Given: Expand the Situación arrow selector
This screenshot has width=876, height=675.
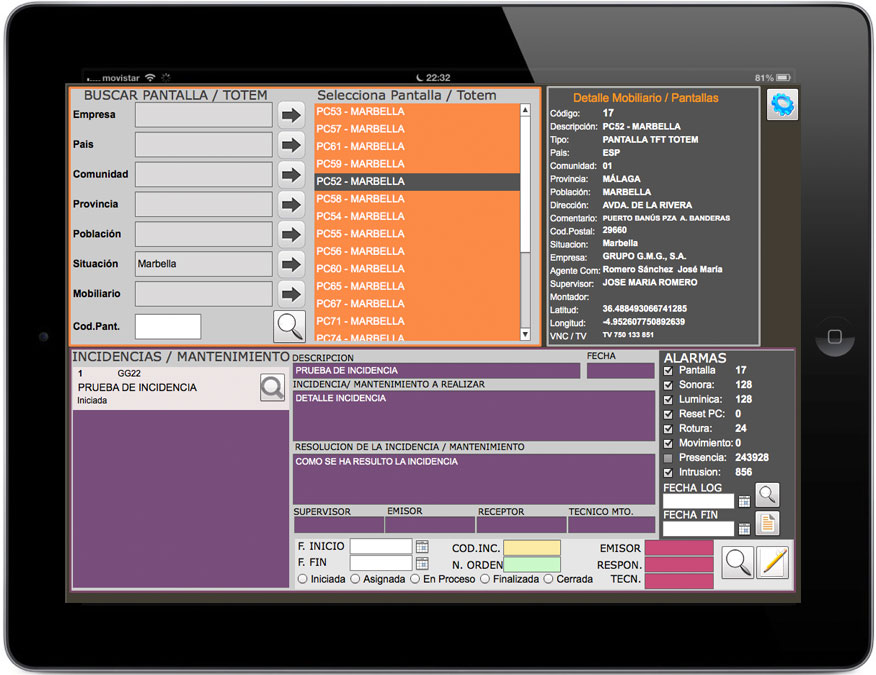Looking at the screenshot, I should click(x=291, y=265).
